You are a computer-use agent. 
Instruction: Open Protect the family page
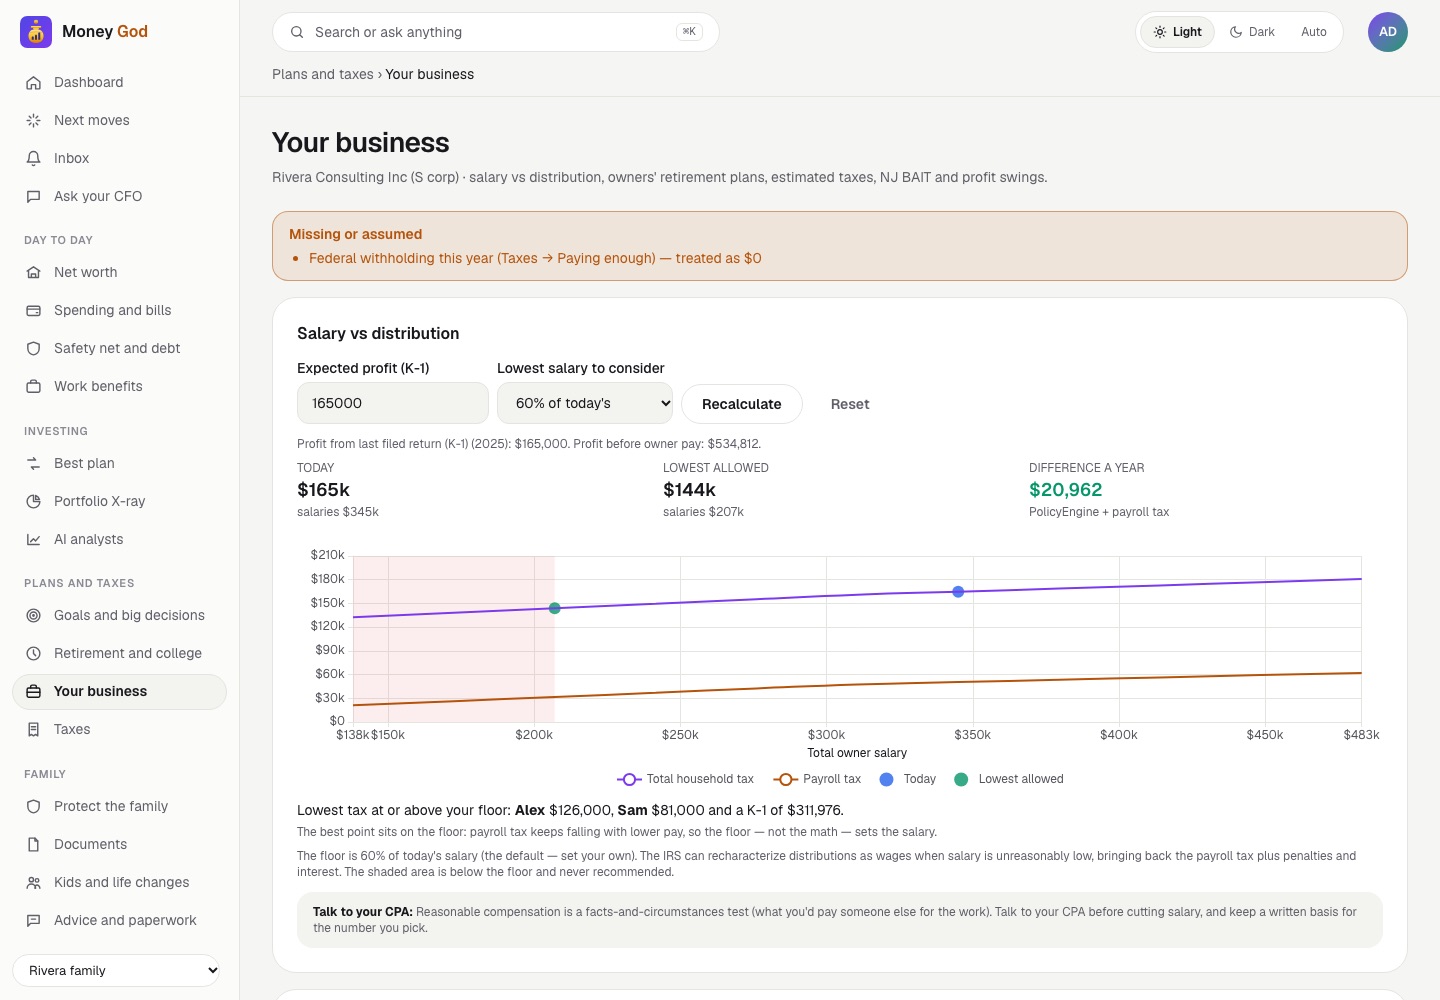119,806
